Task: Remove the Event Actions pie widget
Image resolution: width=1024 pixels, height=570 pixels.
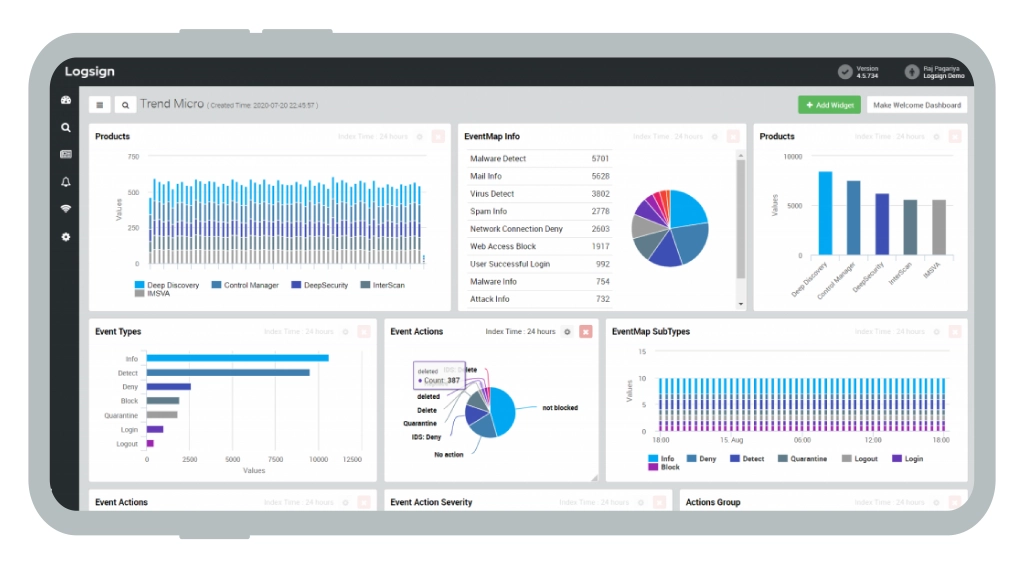Action: pyautogui.click(x=586, y=332)
